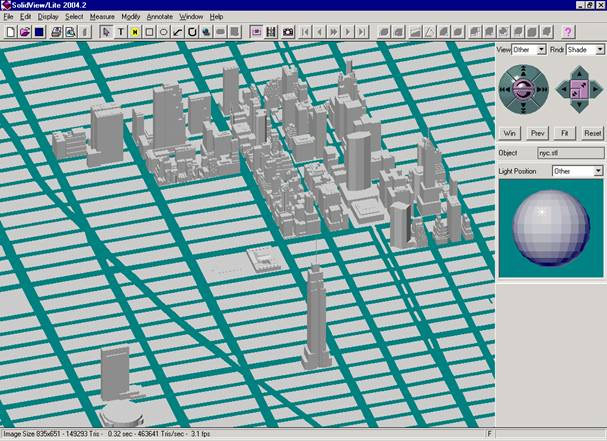This screenshot has width=607, height=441.
Task: Expand the View dropdown
Action: [x=541, y=49]
